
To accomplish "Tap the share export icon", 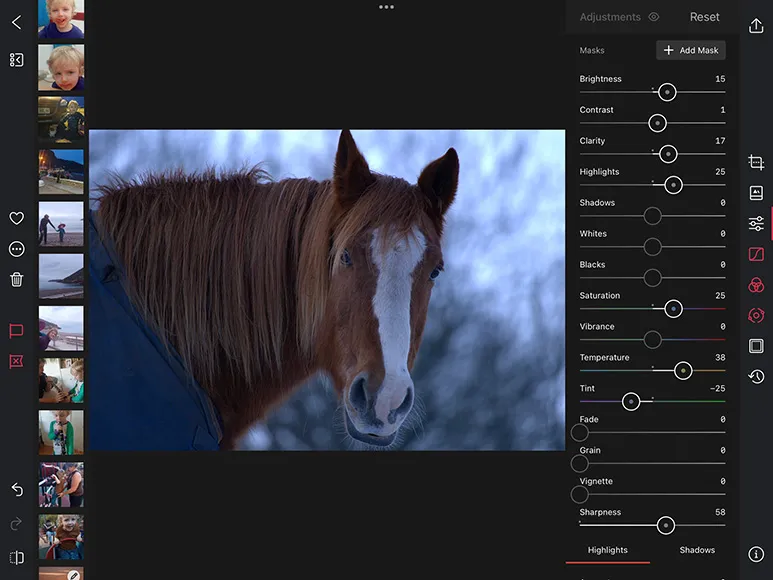I will click(x=756, y=26).
